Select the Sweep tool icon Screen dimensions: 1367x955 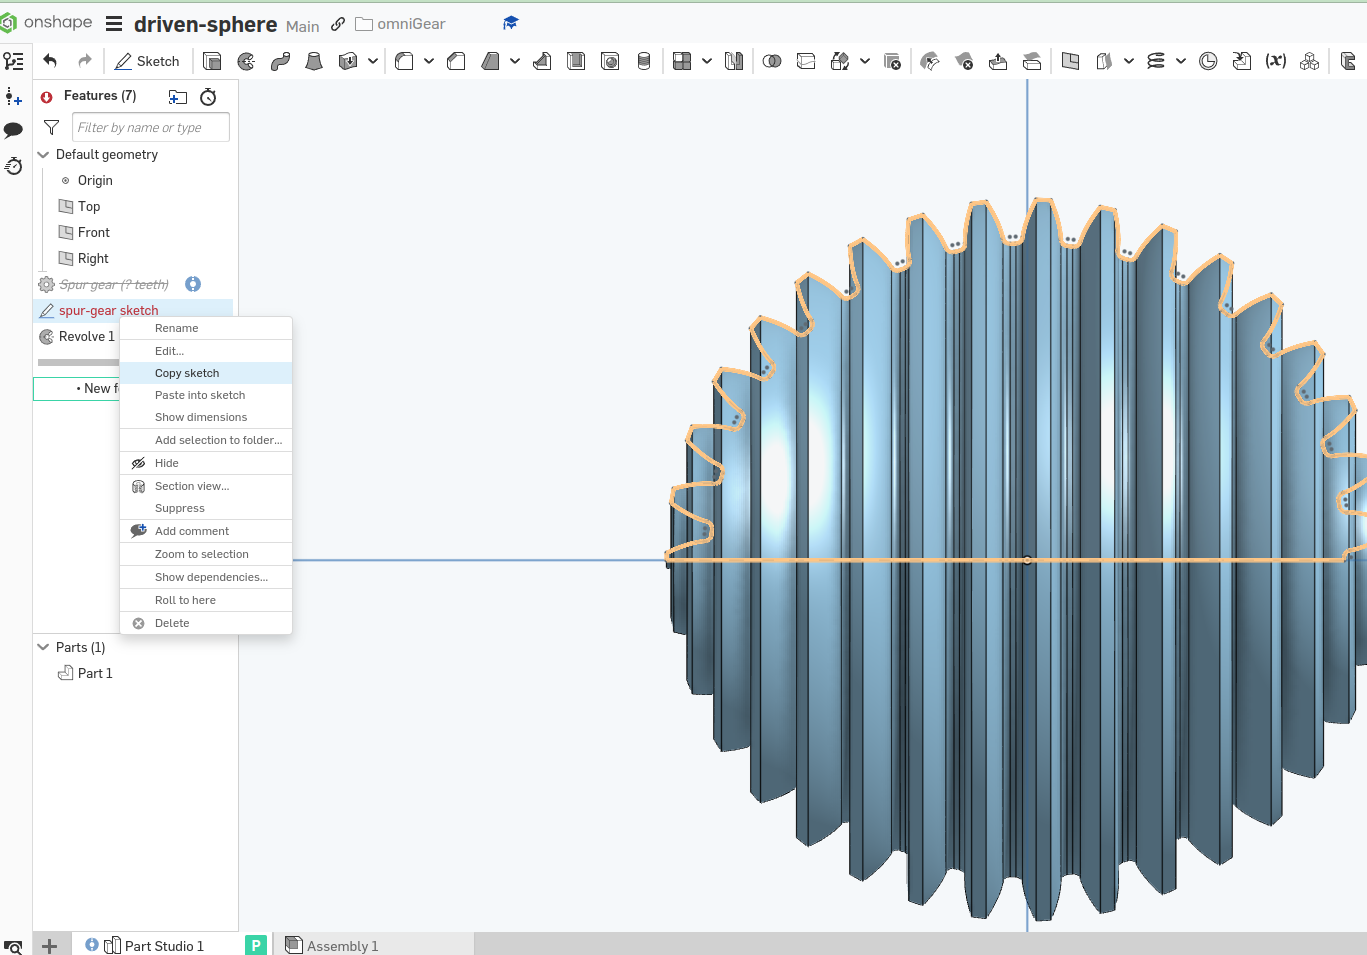point(280,61)
